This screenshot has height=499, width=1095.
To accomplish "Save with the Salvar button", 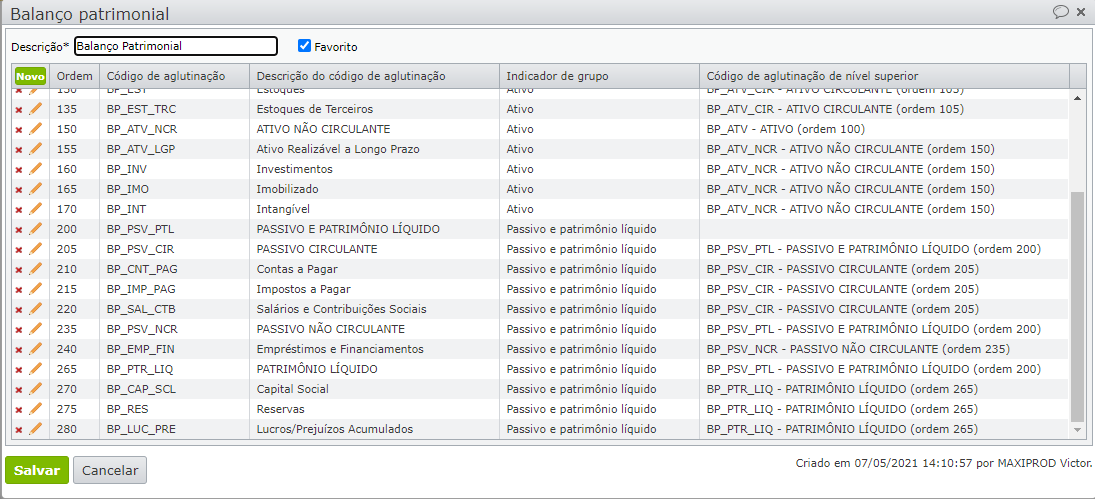I will pos(37,470).
